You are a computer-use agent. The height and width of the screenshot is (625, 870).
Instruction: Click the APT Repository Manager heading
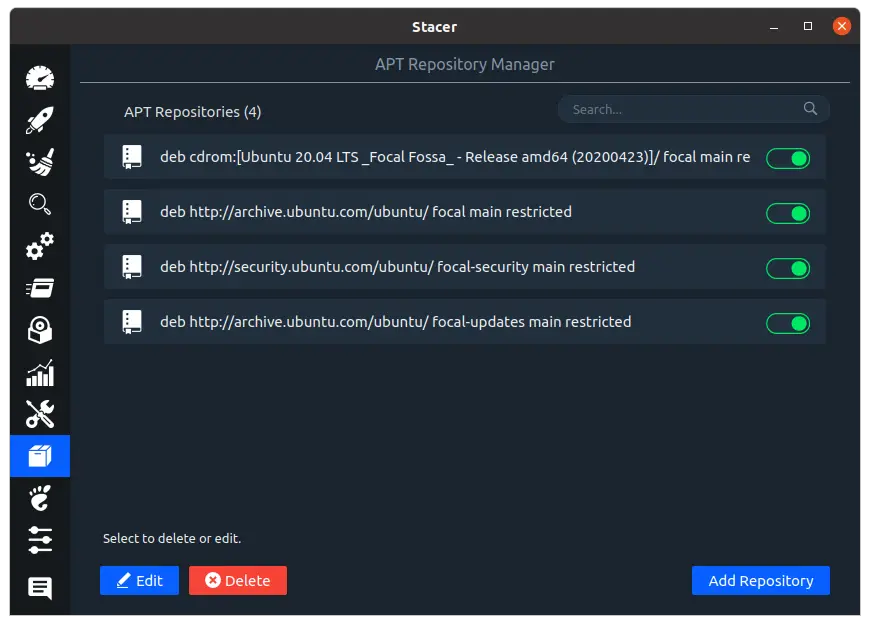pos(464,64)
